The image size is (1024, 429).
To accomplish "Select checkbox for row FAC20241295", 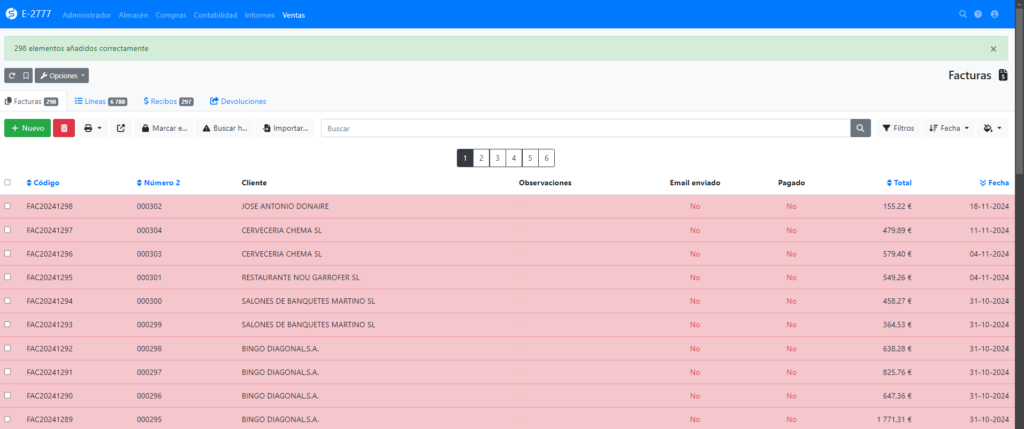I will 8,277.
